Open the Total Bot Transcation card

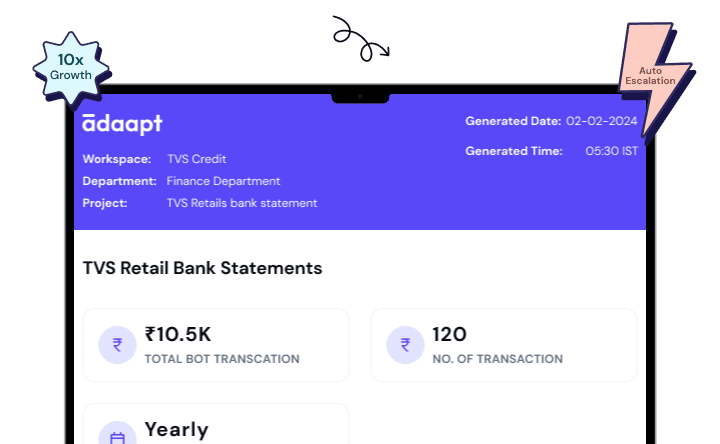pyautogui.click(x=216, y=345)
